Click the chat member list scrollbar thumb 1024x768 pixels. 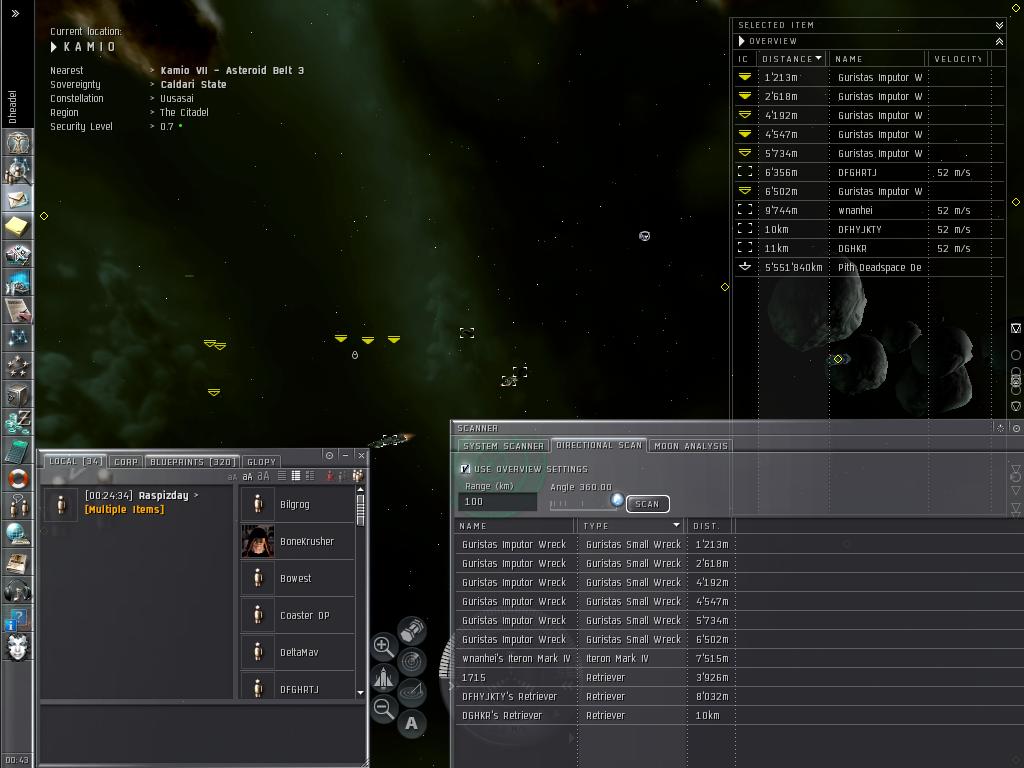click(x=360, y=510)
